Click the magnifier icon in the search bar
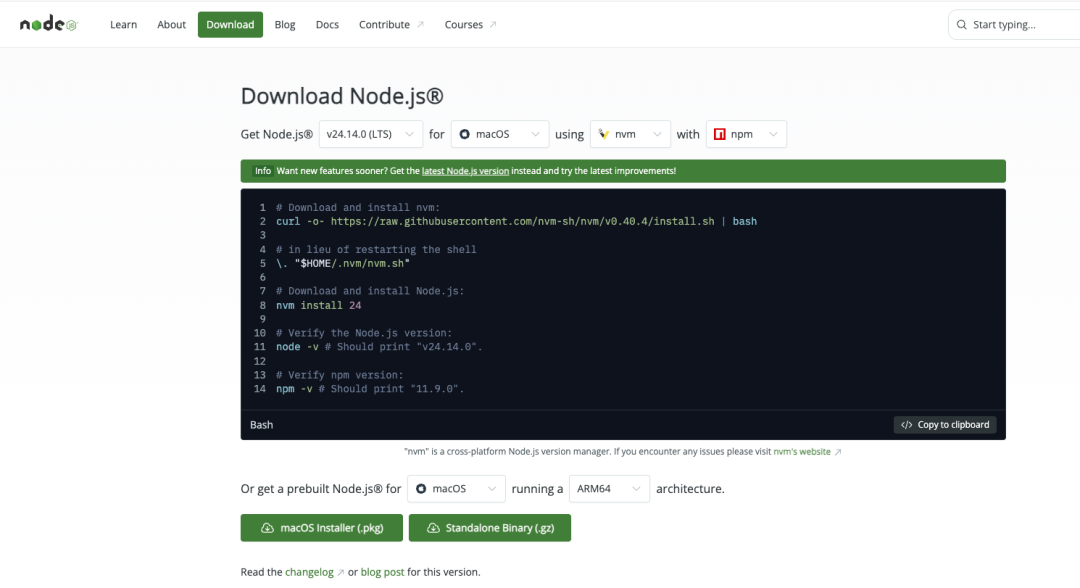Image resolution: width=1080 pixels, height=588 pixels. point(961,24)
